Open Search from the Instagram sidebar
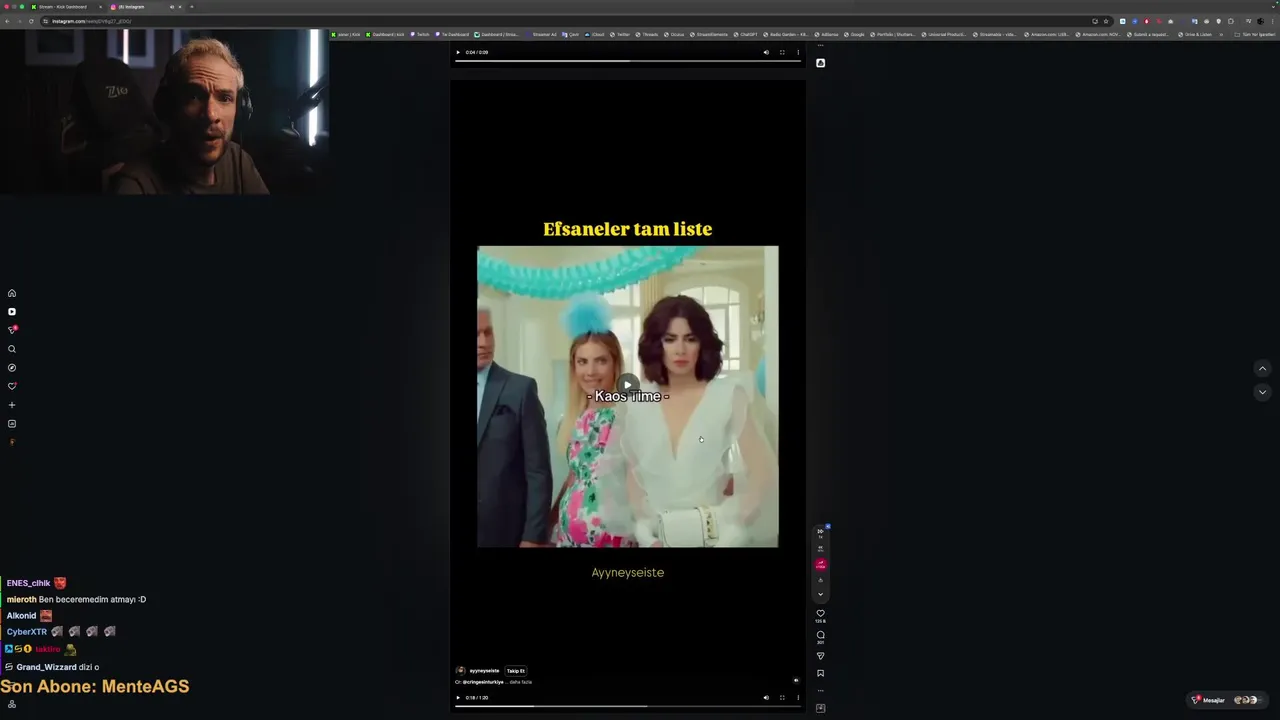 (x=12, y=349)
